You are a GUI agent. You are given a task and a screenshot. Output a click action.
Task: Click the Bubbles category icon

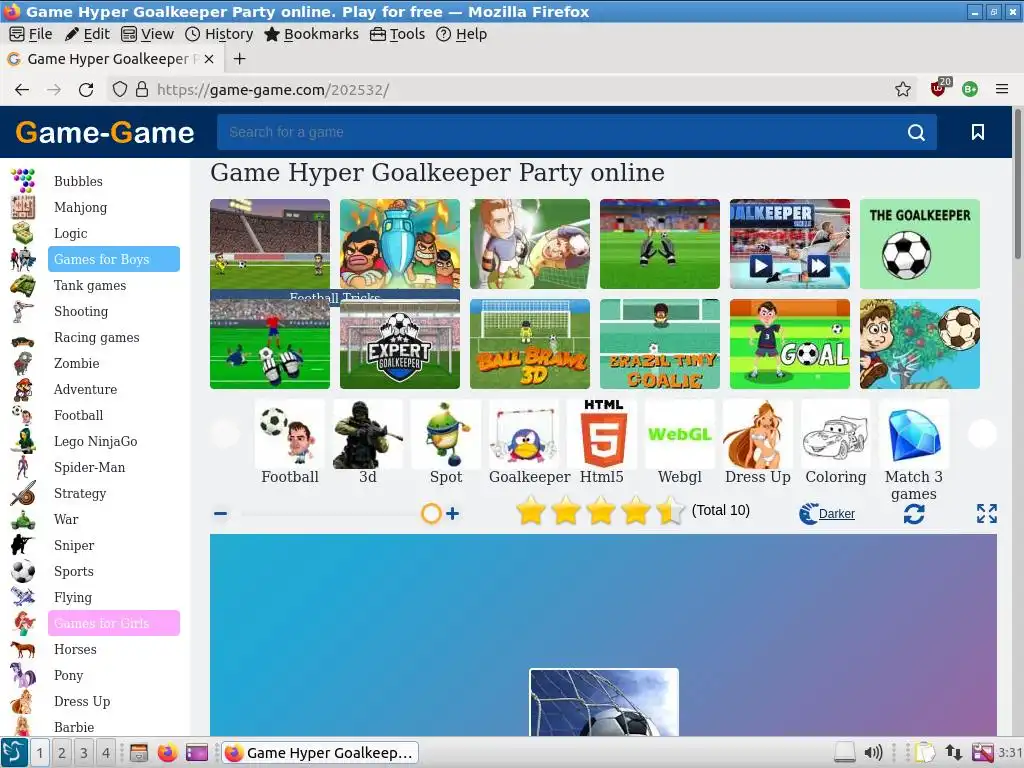point(23,181)
